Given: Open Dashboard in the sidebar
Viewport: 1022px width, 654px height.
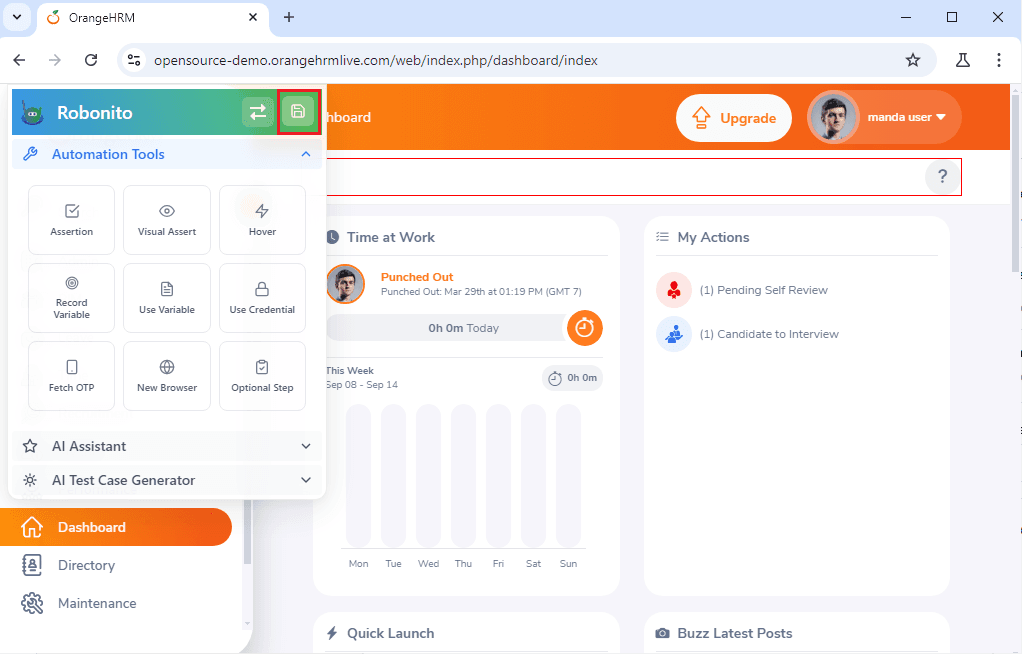Looking at the screenshot, I should (x=116, y=527).
